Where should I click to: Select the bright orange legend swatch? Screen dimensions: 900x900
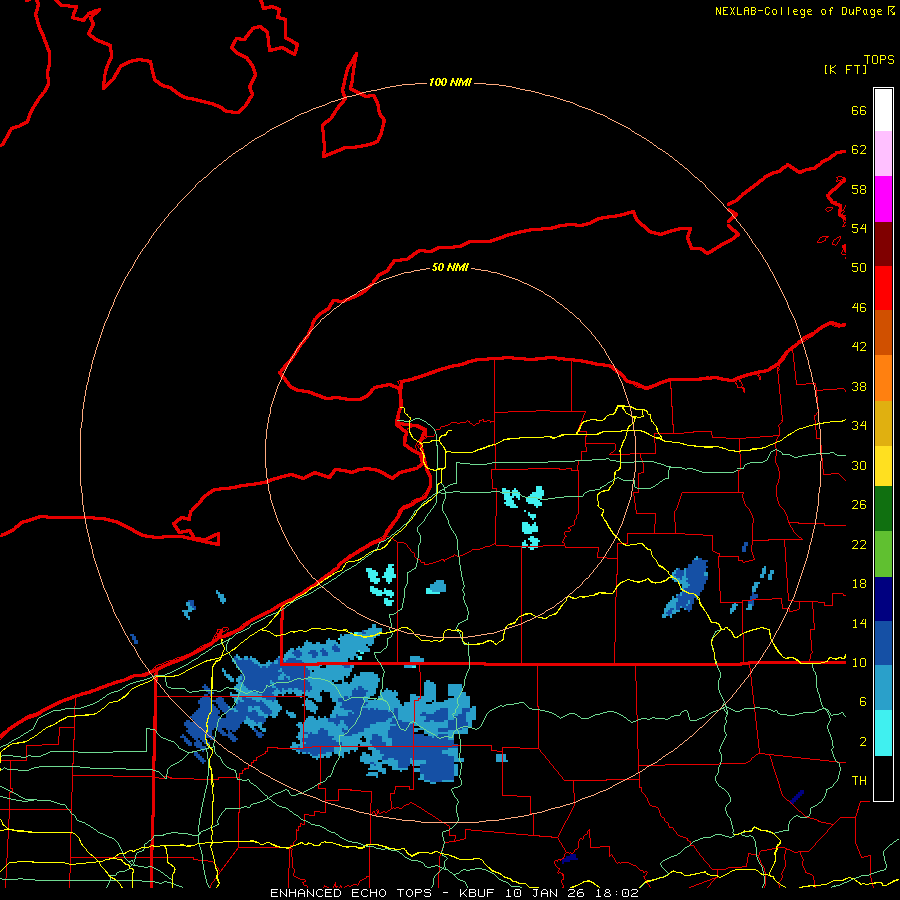click(883, 378)
